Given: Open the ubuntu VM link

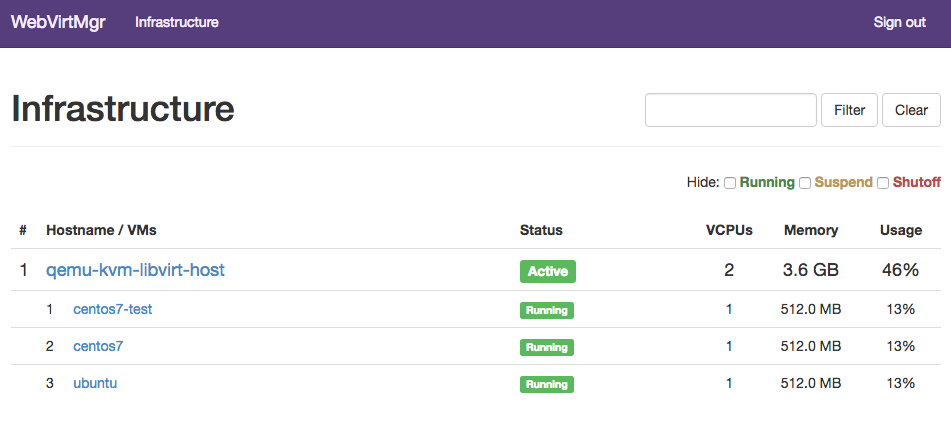Looking at the screenshot, I should pos(95,383).
